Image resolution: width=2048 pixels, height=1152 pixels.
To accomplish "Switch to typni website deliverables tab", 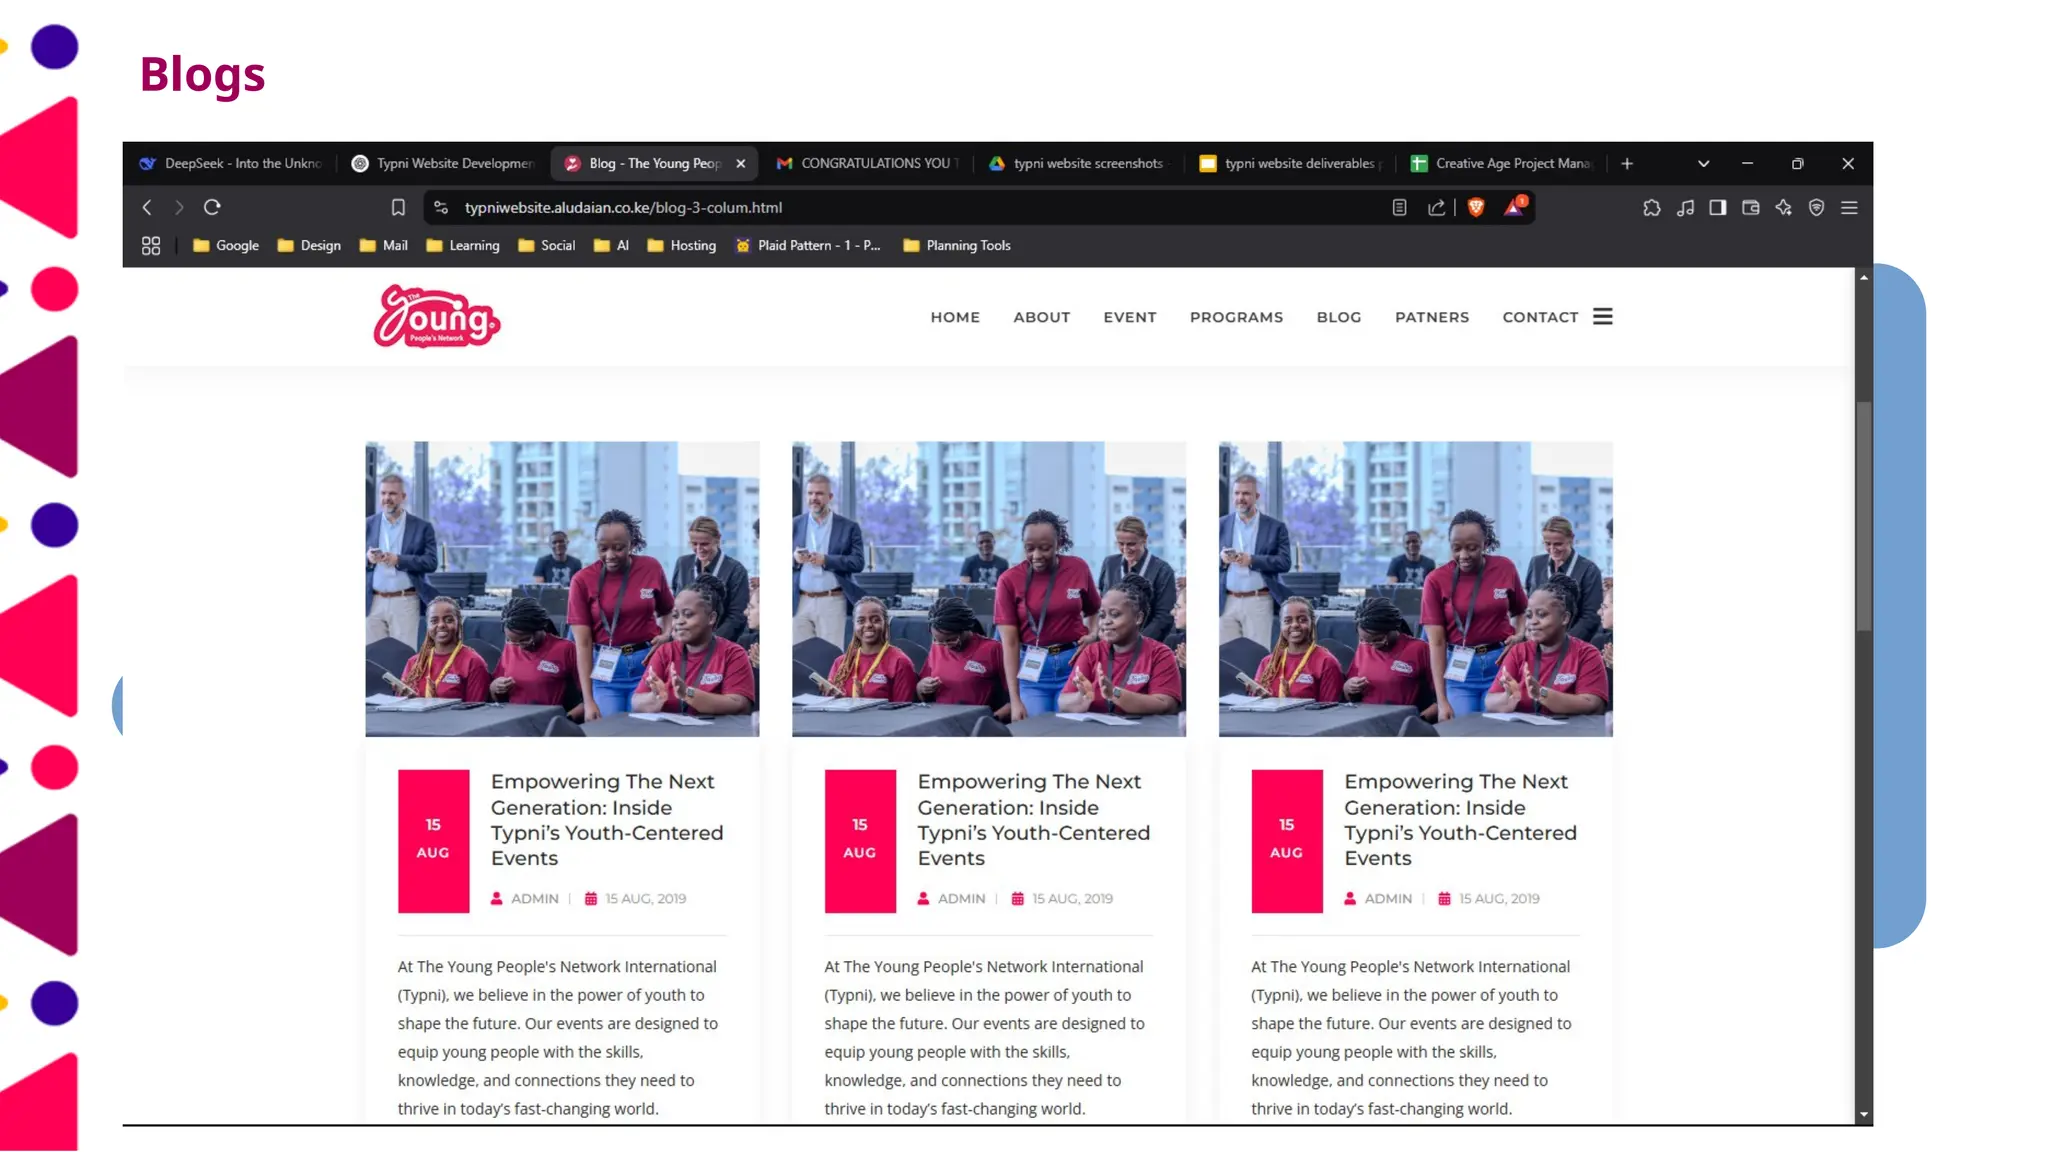I will coord(1290,163).
